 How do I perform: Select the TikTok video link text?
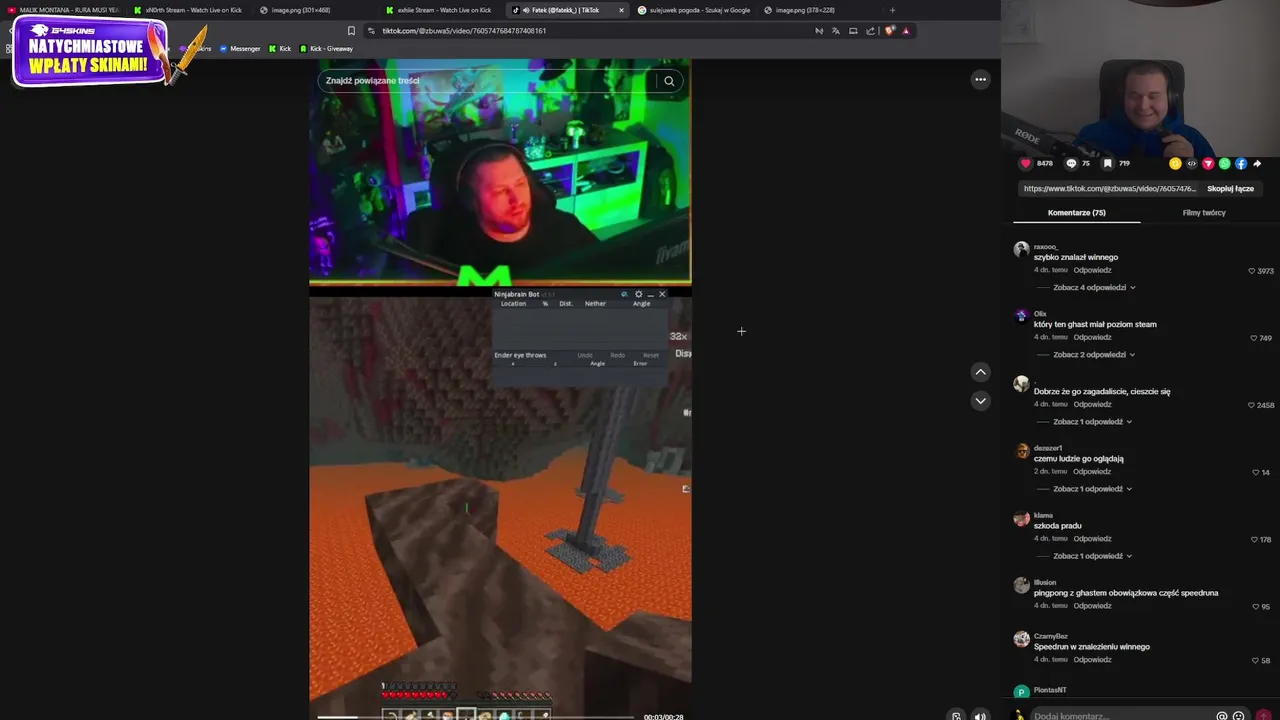[1109, 189]
